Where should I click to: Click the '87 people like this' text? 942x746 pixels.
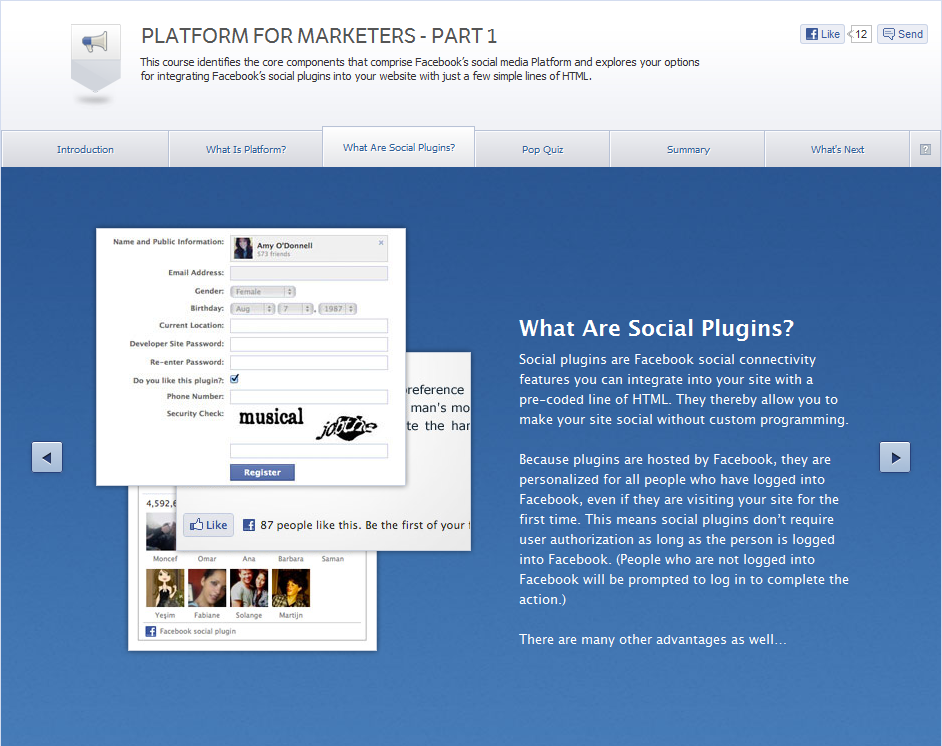pyautogui.click(x=309, y=525)
